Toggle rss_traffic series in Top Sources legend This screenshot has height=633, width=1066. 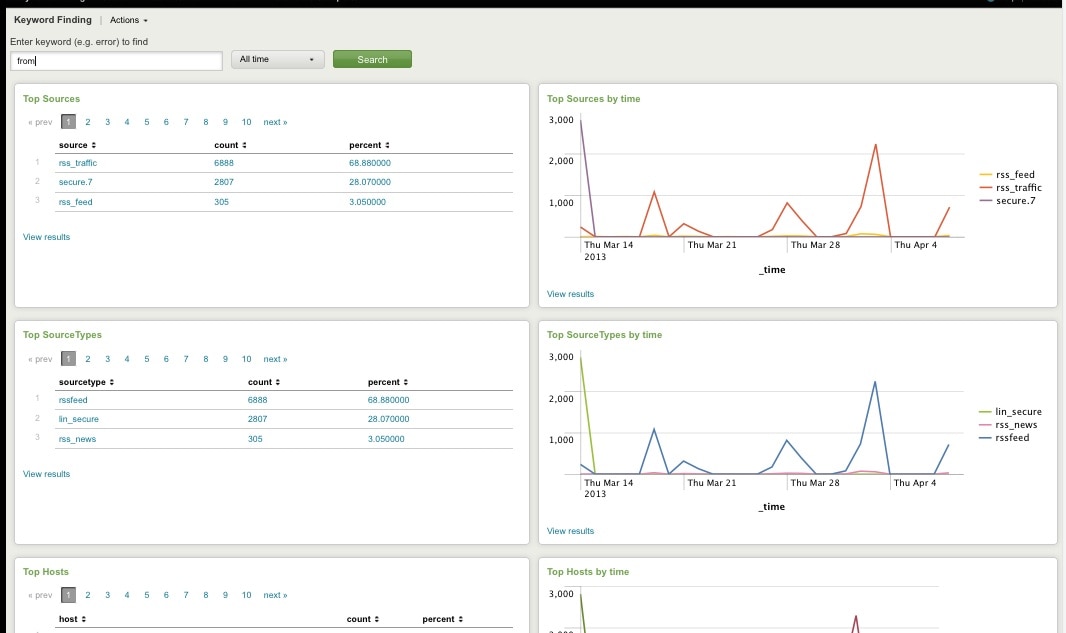coord(1019,188)
